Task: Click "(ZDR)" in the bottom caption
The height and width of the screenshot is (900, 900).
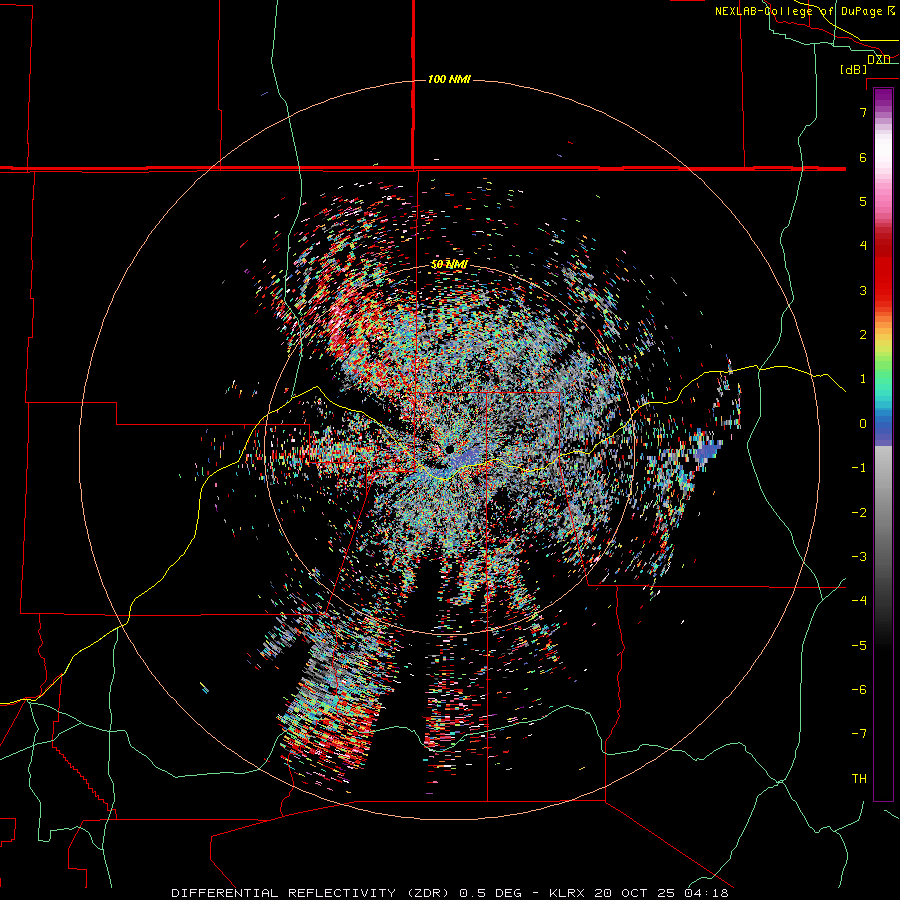Action: pos(428,893)
